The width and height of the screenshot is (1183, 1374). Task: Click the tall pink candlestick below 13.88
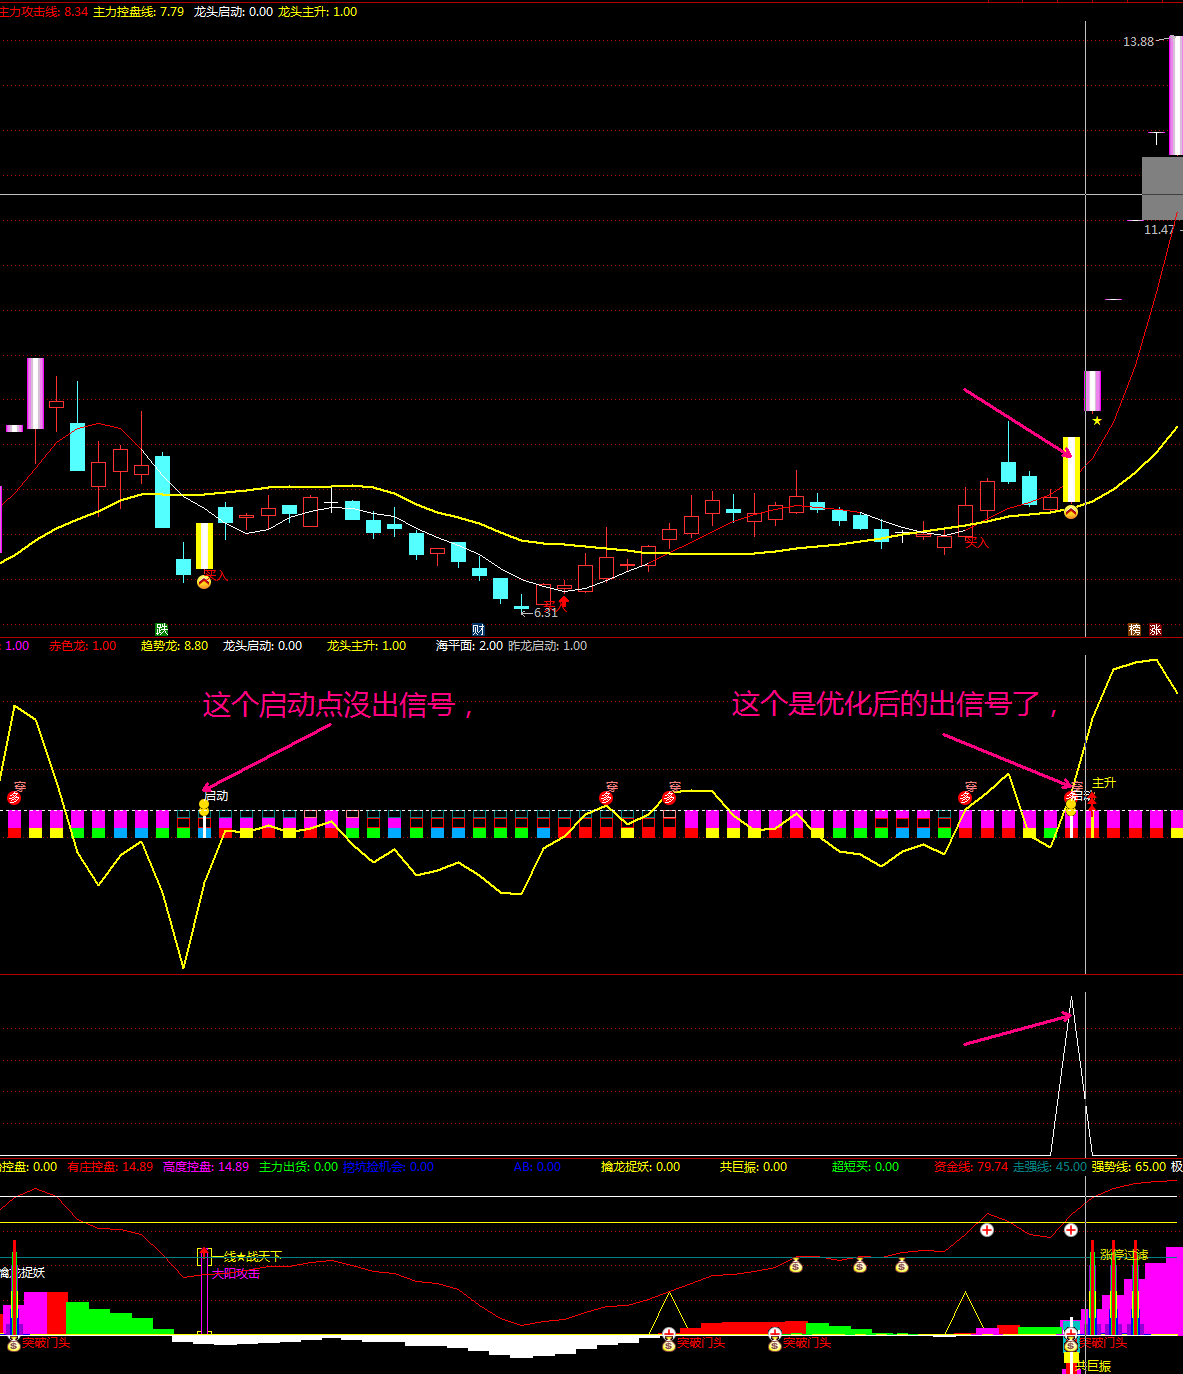click(x=1176, y=96)
